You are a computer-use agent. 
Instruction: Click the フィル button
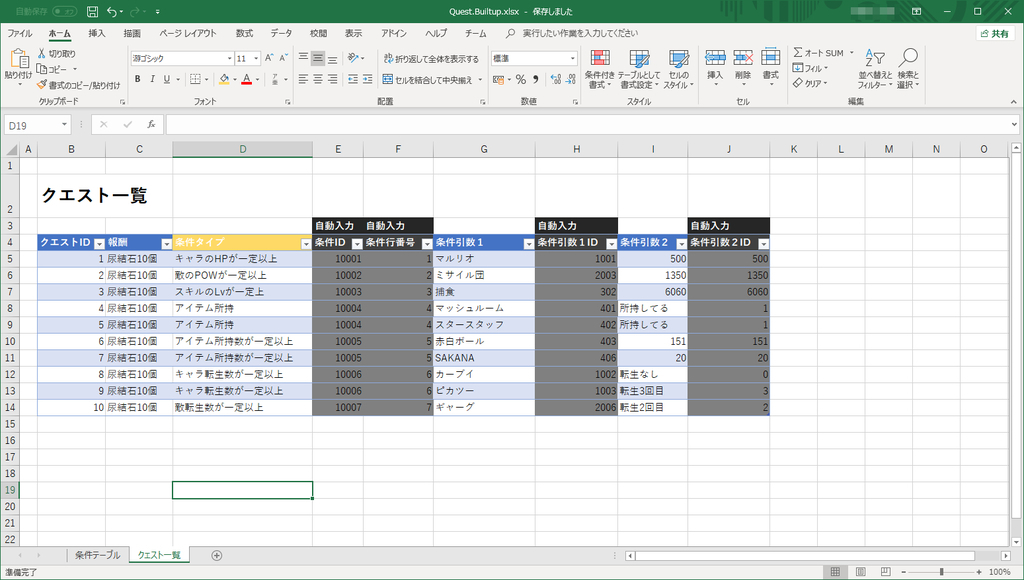[x=810, y=68]
